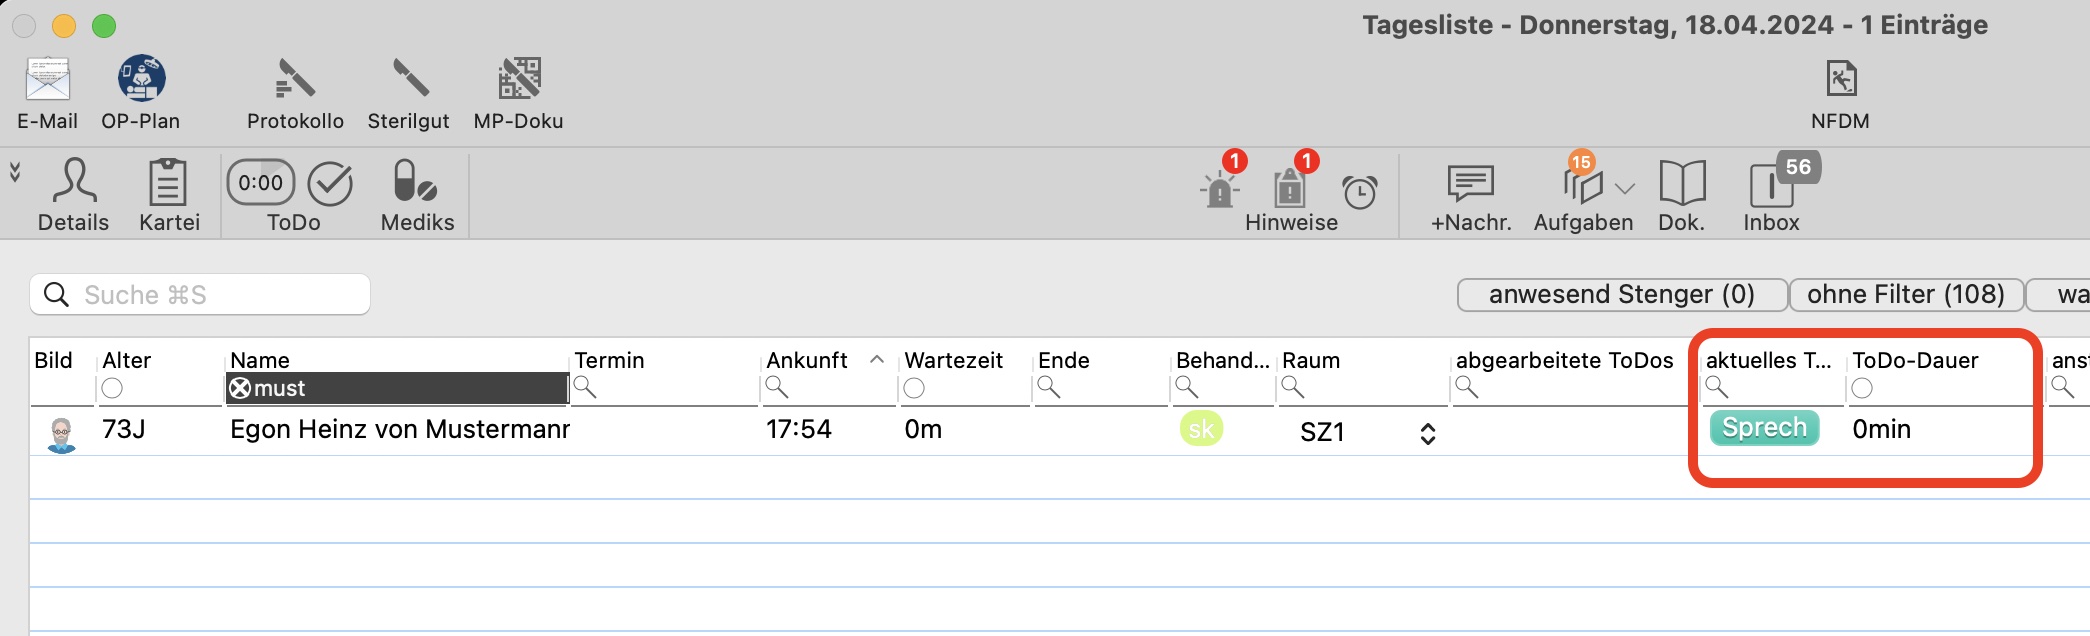Viewport: 2090px width, 636px height.
Task: Toggle the ToDo-Dauer column filter circle
Action: pos(1862,388)
